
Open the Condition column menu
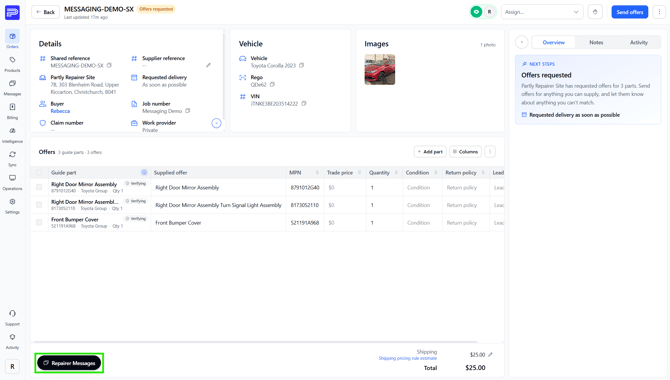[436, 172]
